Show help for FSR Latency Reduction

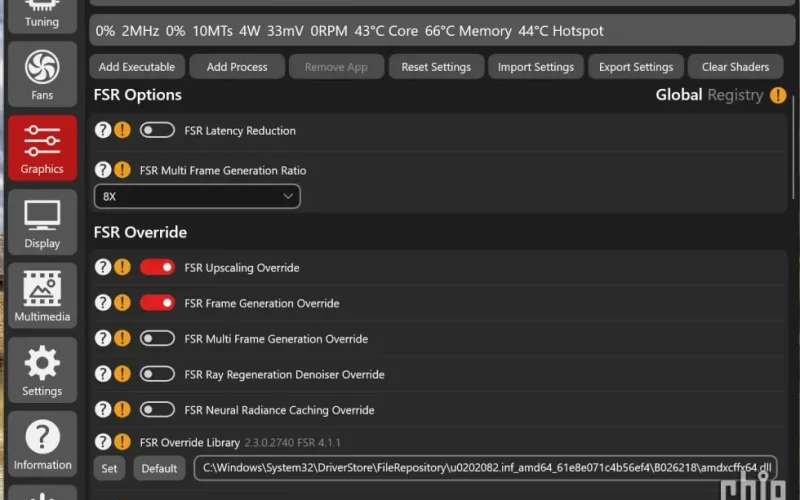coord(103,130)
